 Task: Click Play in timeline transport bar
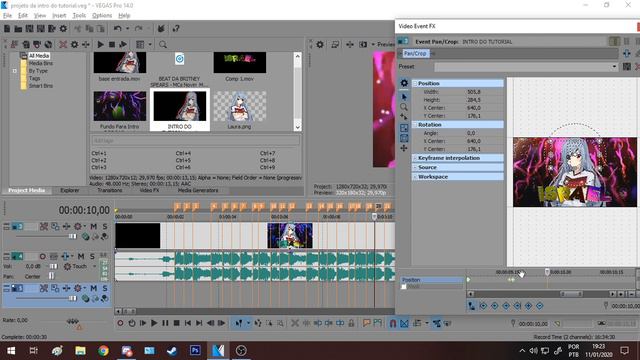click(x=154, y=323)
